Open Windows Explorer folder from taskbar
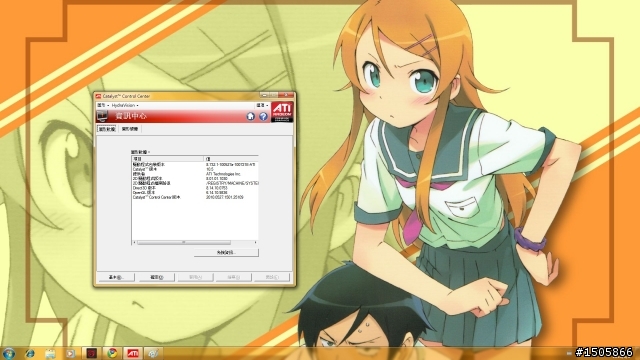Viewport: 640px width, 360px height. point(50,353)
